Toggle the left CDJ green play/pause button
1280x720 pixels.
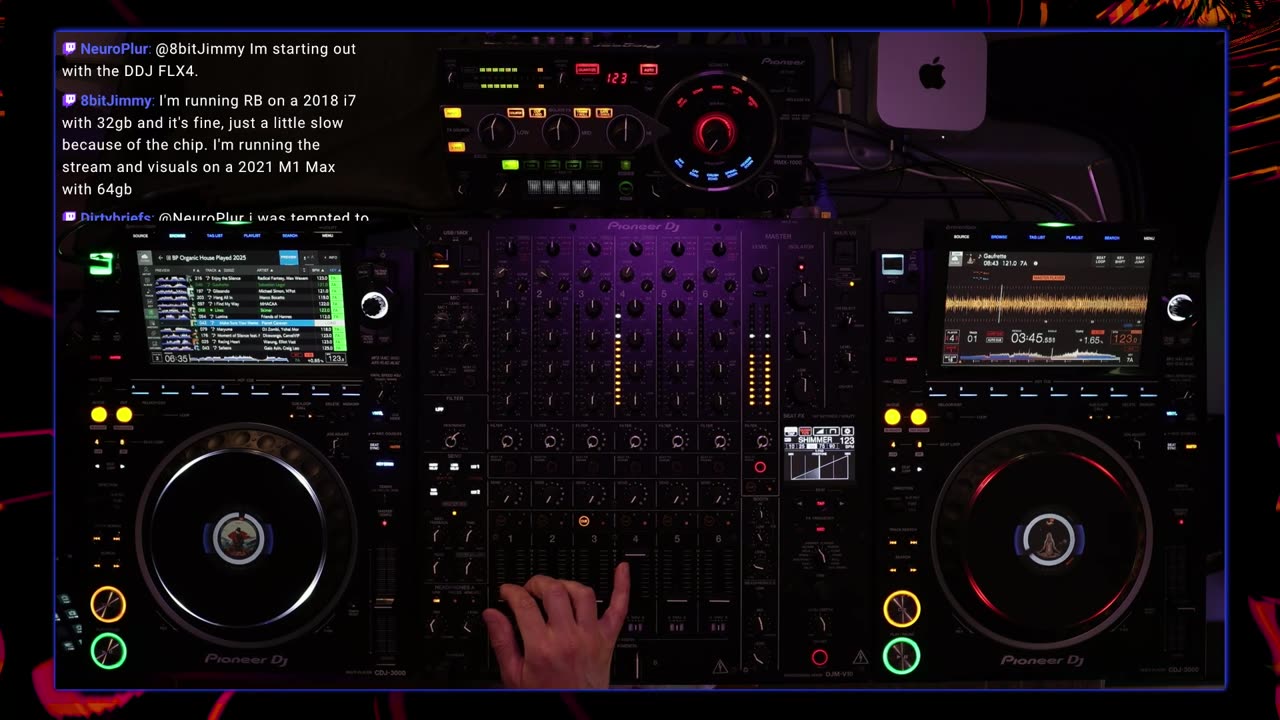click(x=108, y=652)
